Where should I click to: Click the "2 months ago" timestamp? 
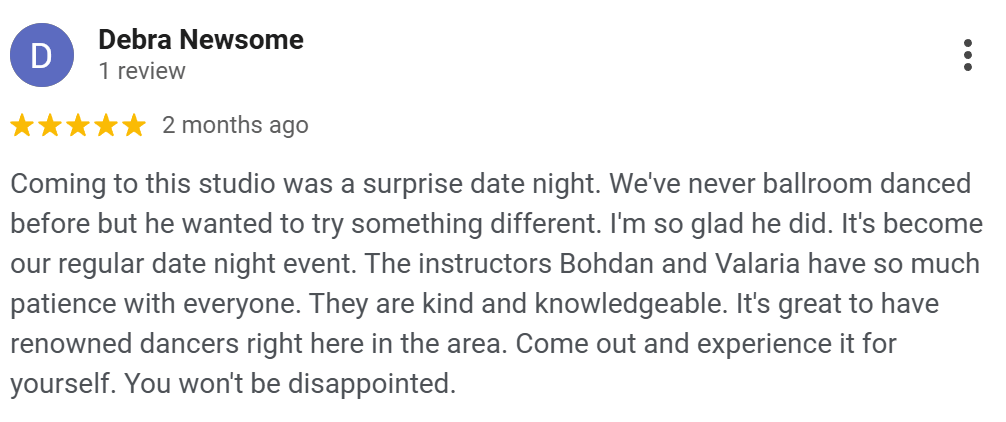[x=235, y=125]
